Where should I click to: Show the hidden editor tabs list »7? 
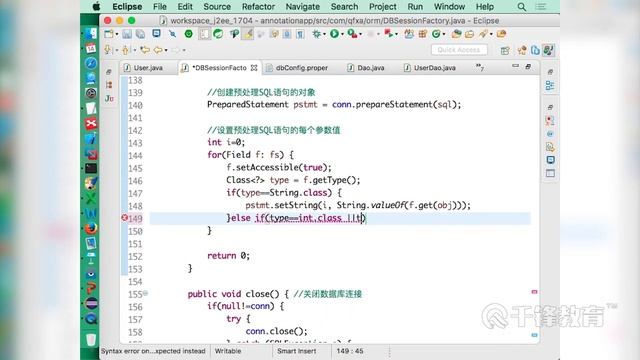[x=480, y=67]
